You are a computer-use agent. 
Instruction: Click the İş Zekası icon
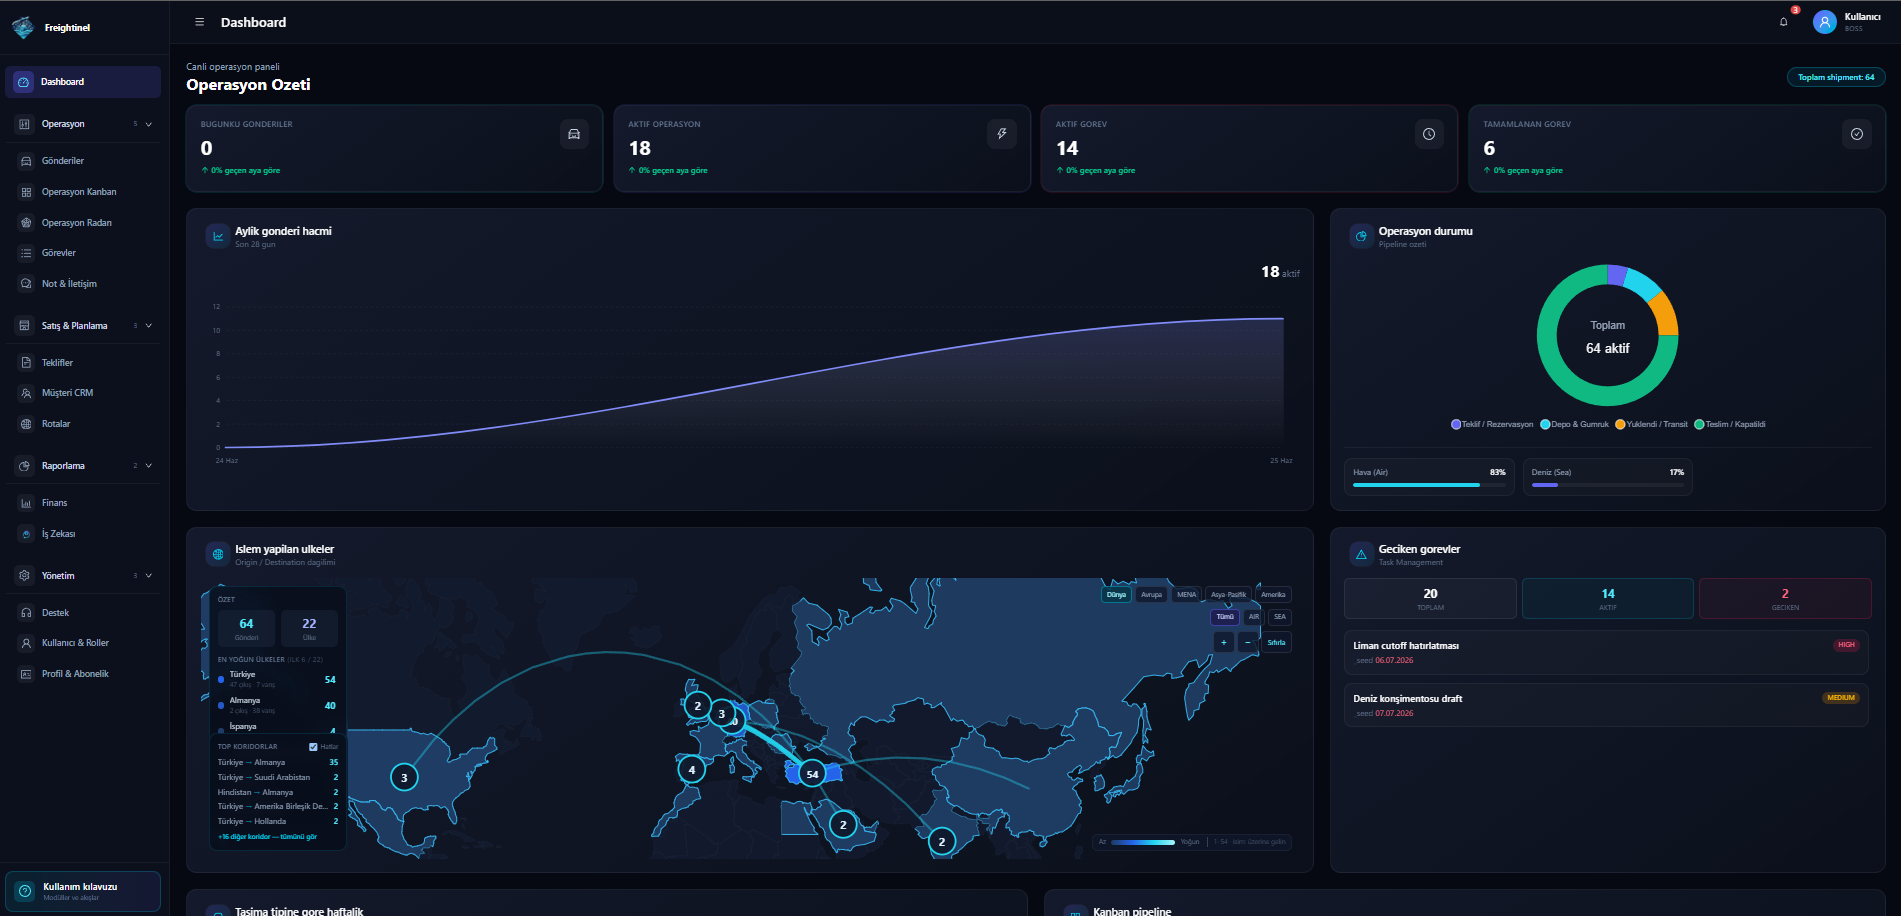[x=26, y=534]
